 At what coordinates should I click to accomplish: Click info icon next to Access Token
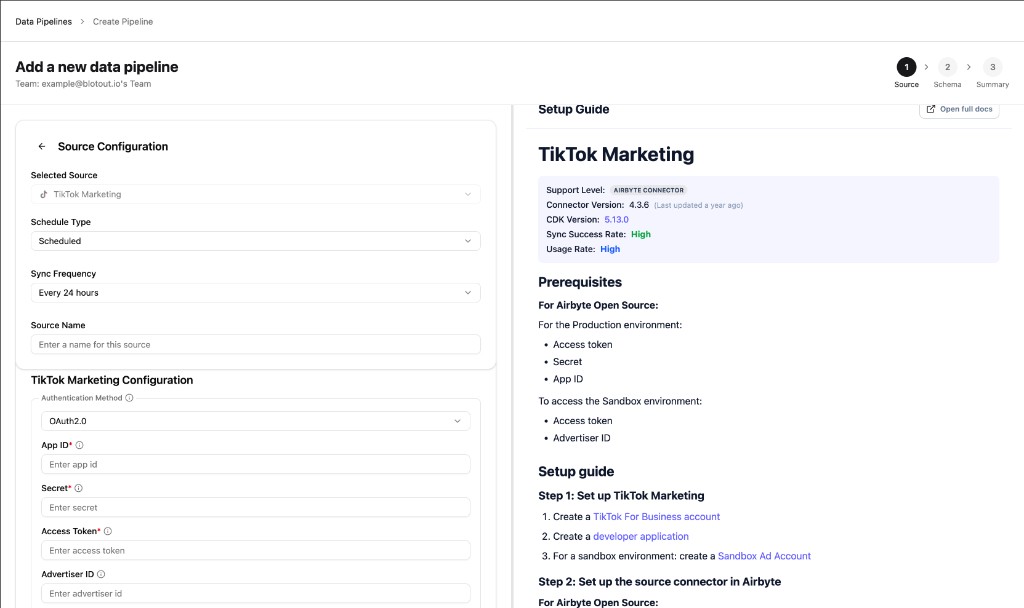point(108,532)
